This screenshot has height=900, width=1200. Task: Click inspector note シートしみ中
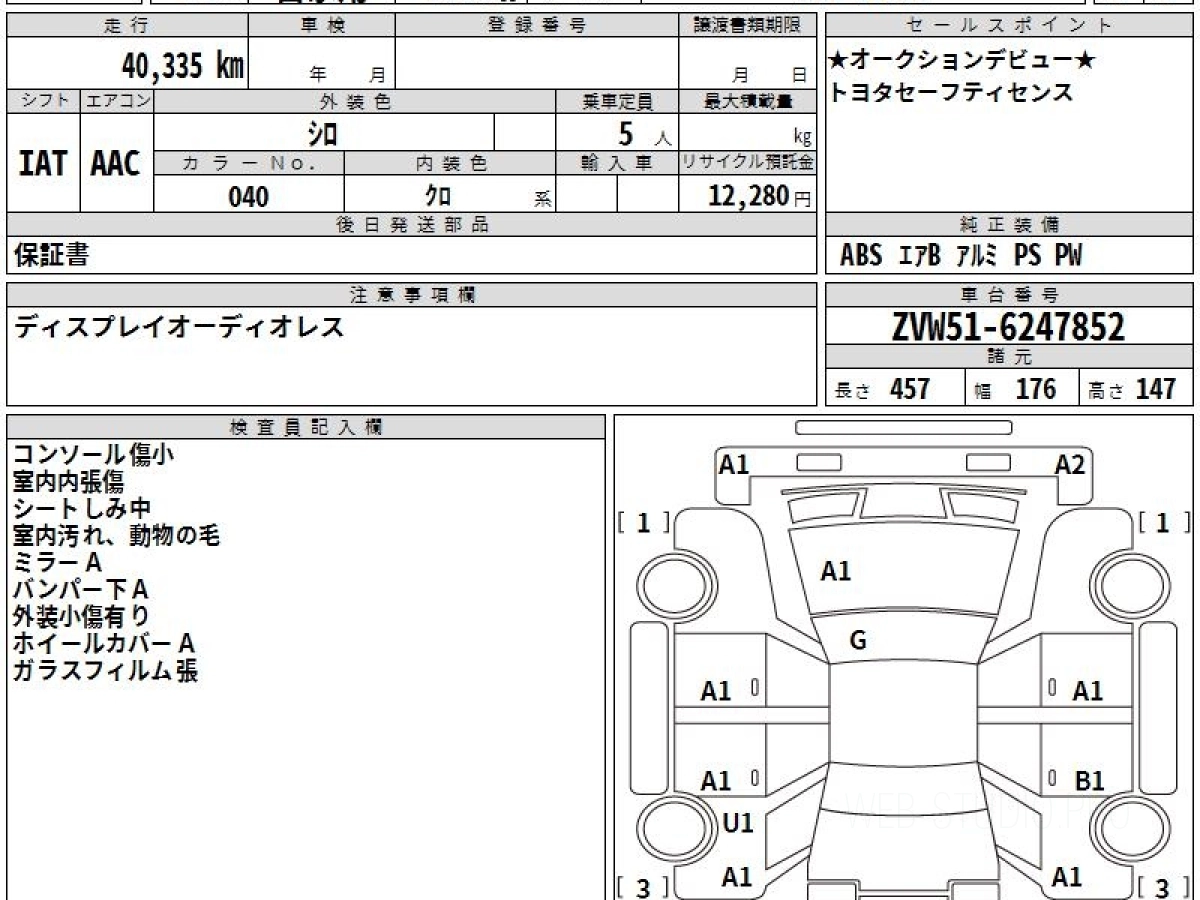pos(82,509)
